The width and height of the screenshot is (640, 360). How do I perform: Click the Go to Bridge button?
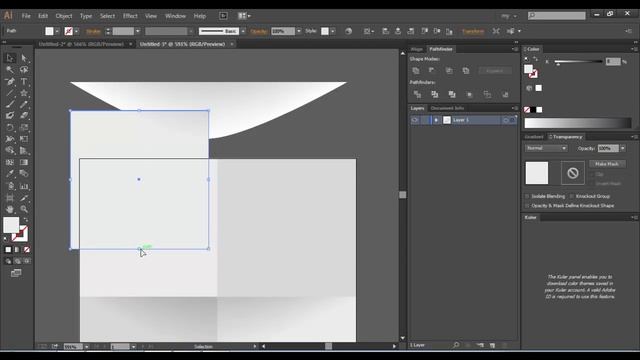click(x=223, y=16)
